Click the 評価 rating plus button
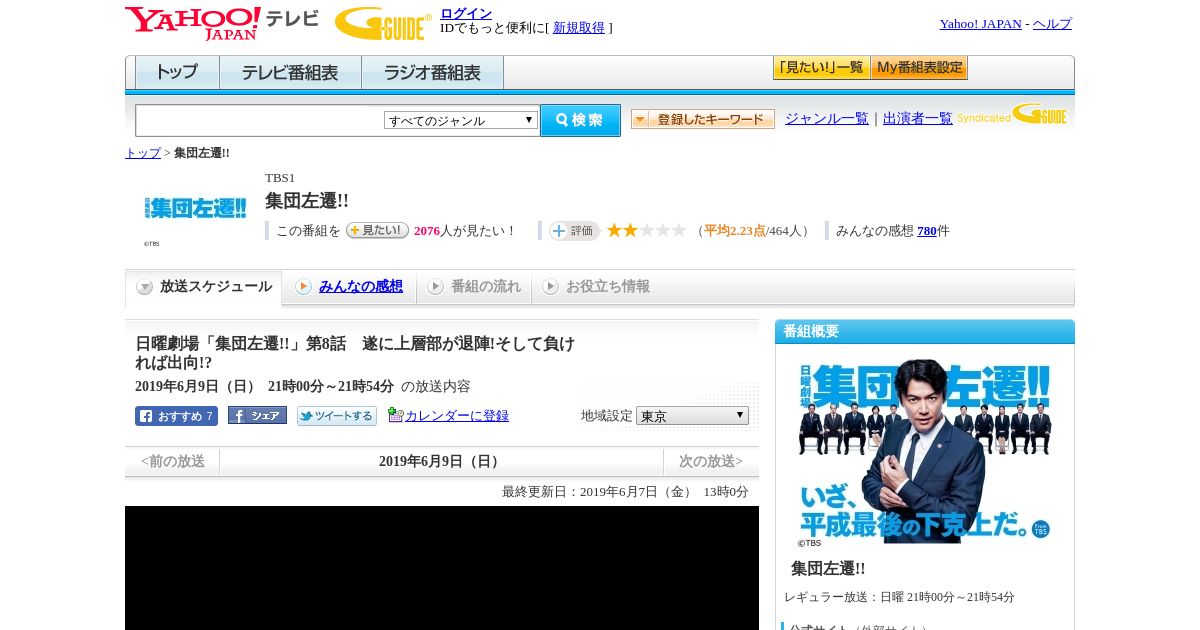This screenshot has width=1200, height=630. point(574,231)
